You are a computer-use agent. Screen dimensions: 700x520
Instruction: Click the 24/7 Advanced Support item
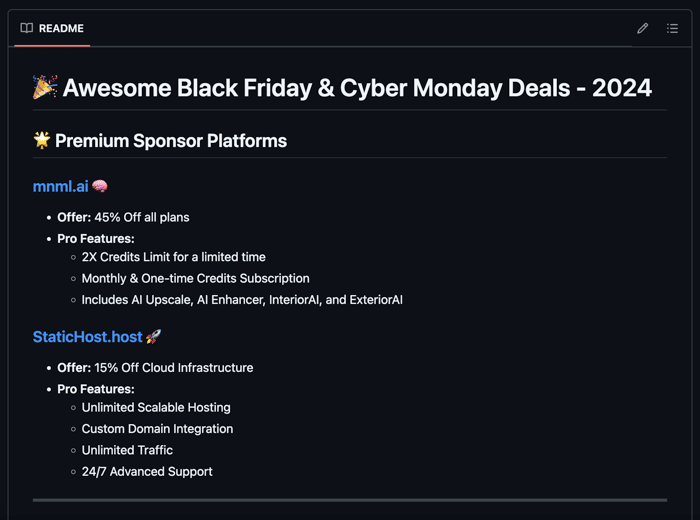147,472
